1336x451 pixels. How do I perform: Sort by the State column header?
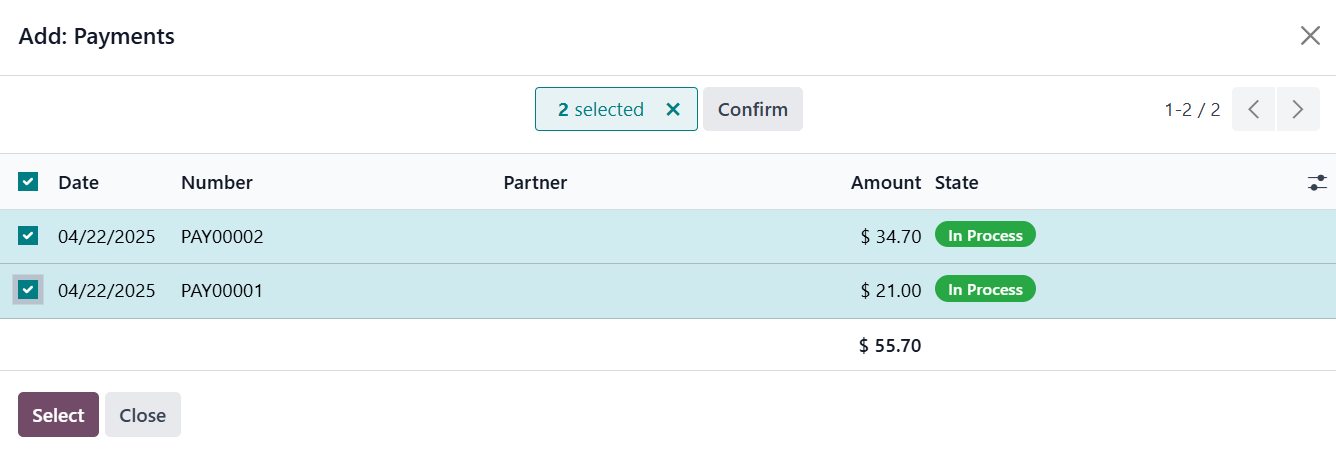pos(956,182)
